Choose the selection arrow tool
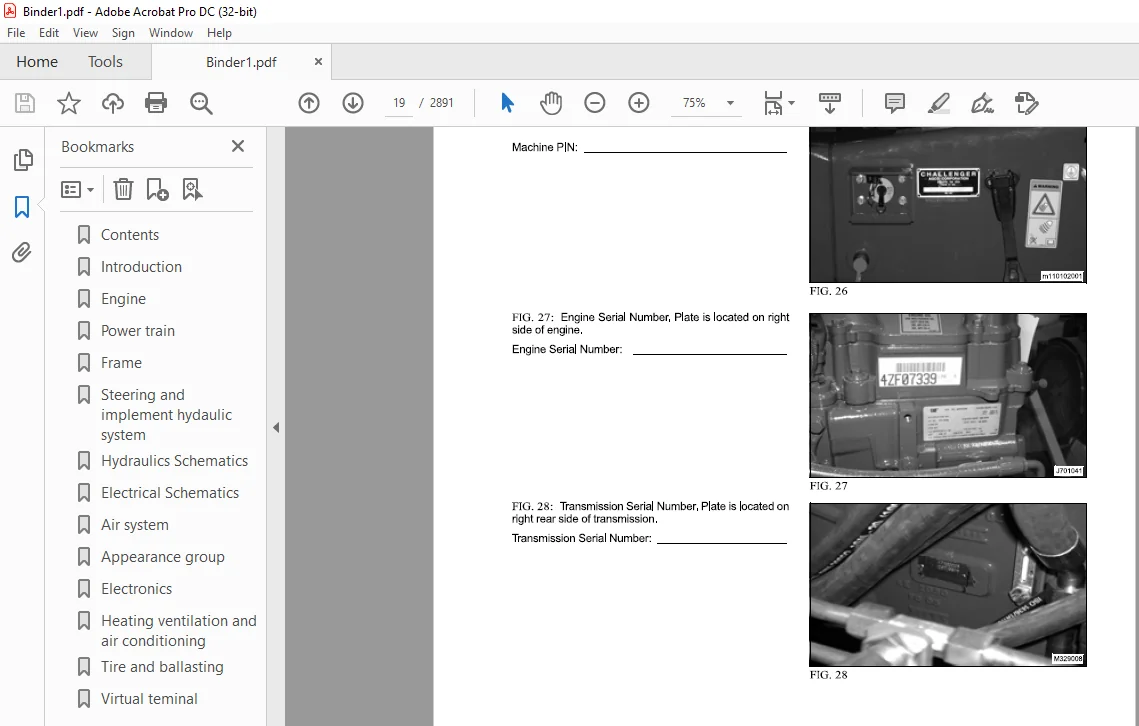The width and height of the screenshot is (1139, 726). coord(507,103)
